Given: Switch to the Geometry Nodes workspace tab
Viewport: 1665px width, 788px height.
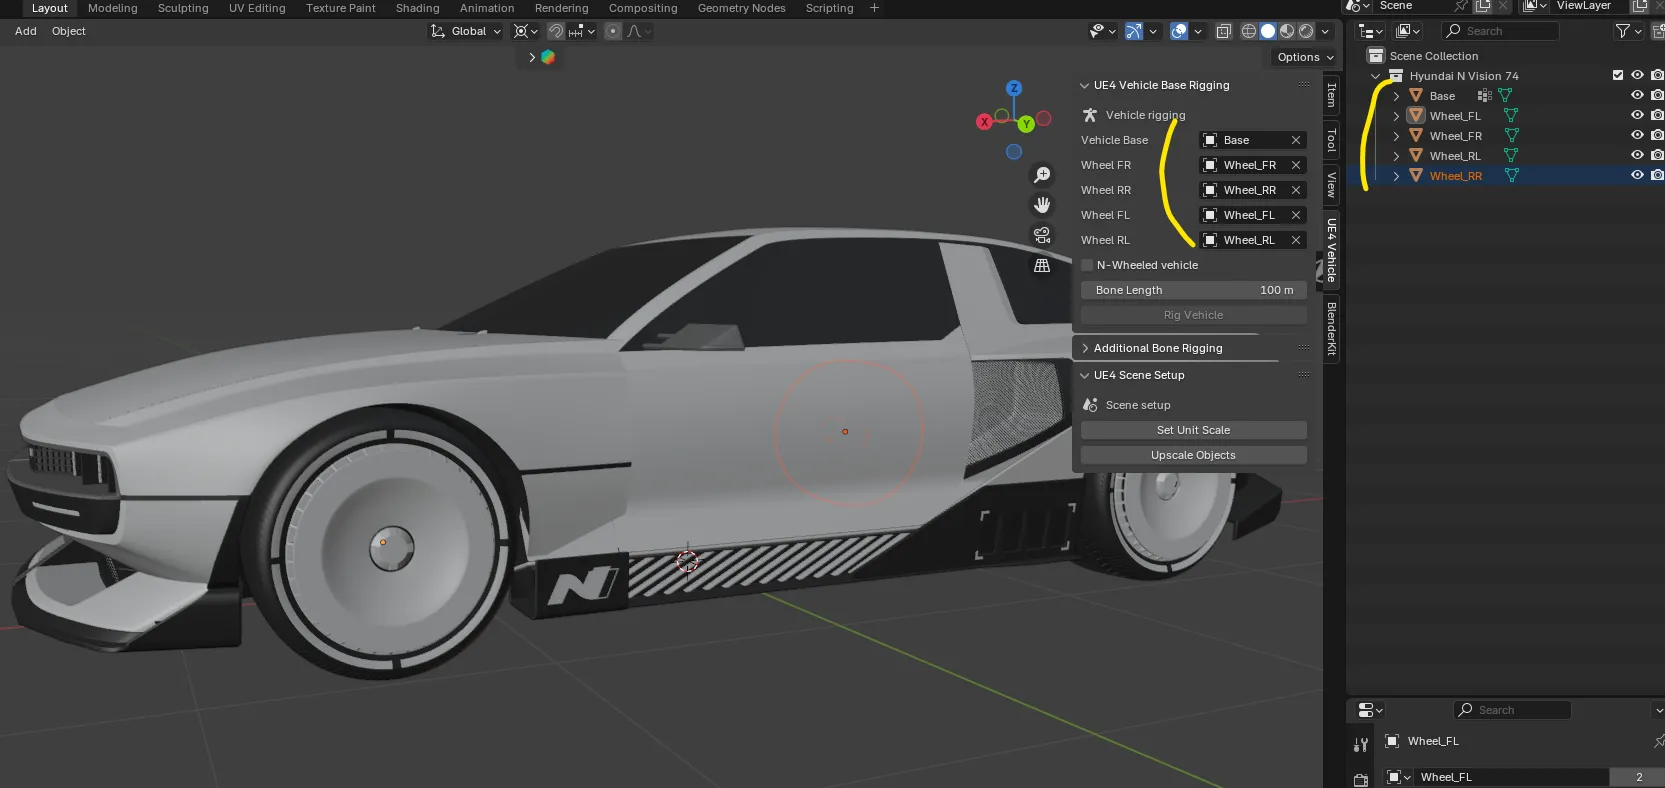Looking at the screenshot, I should pos(741,8).
